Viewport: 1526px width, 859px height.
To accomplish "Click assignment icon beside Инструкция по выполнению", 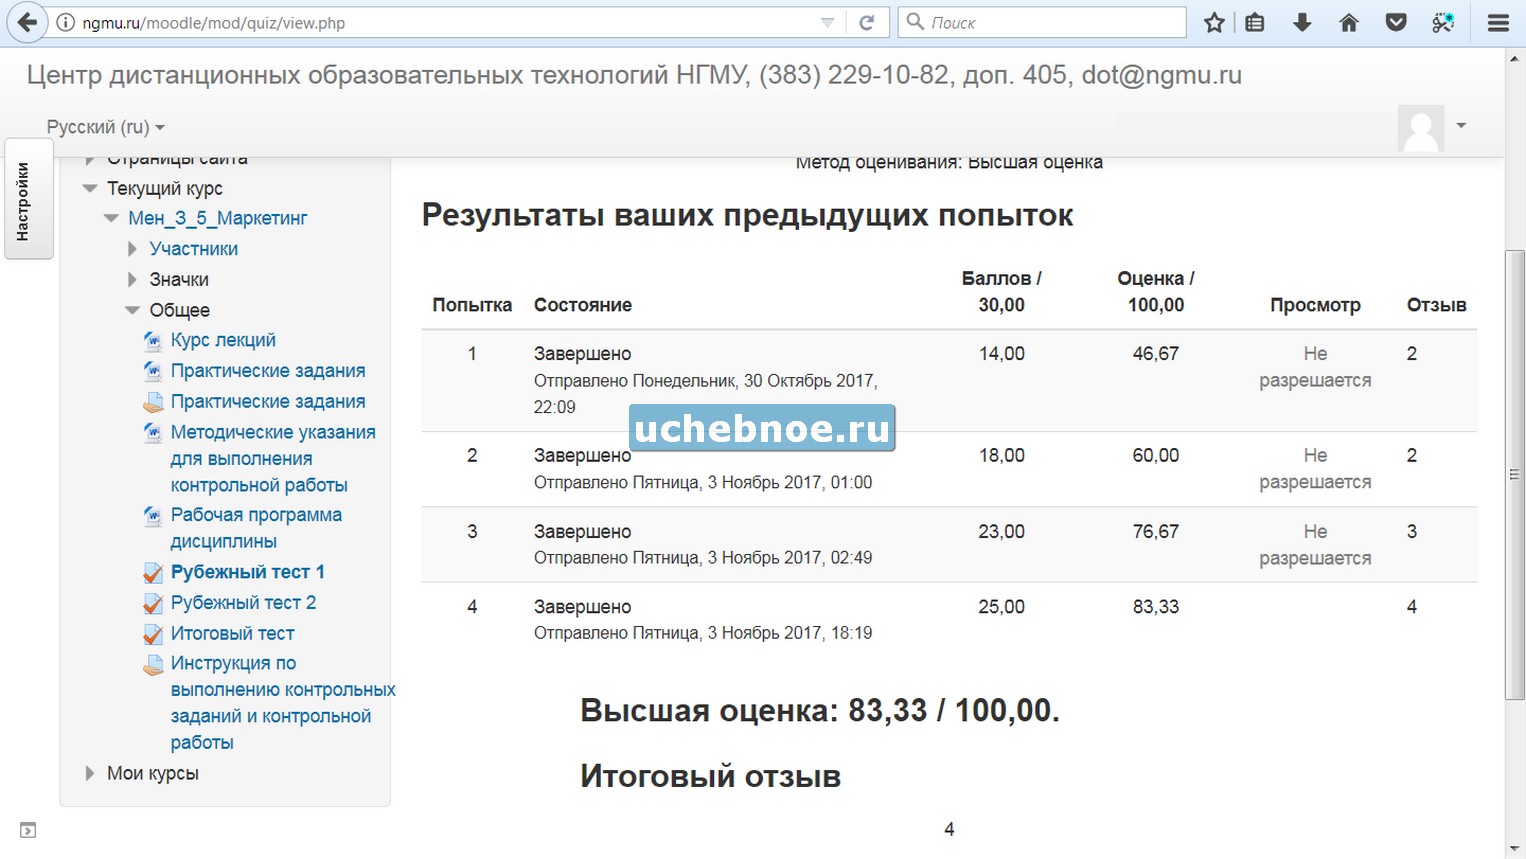I will point(153,665).
